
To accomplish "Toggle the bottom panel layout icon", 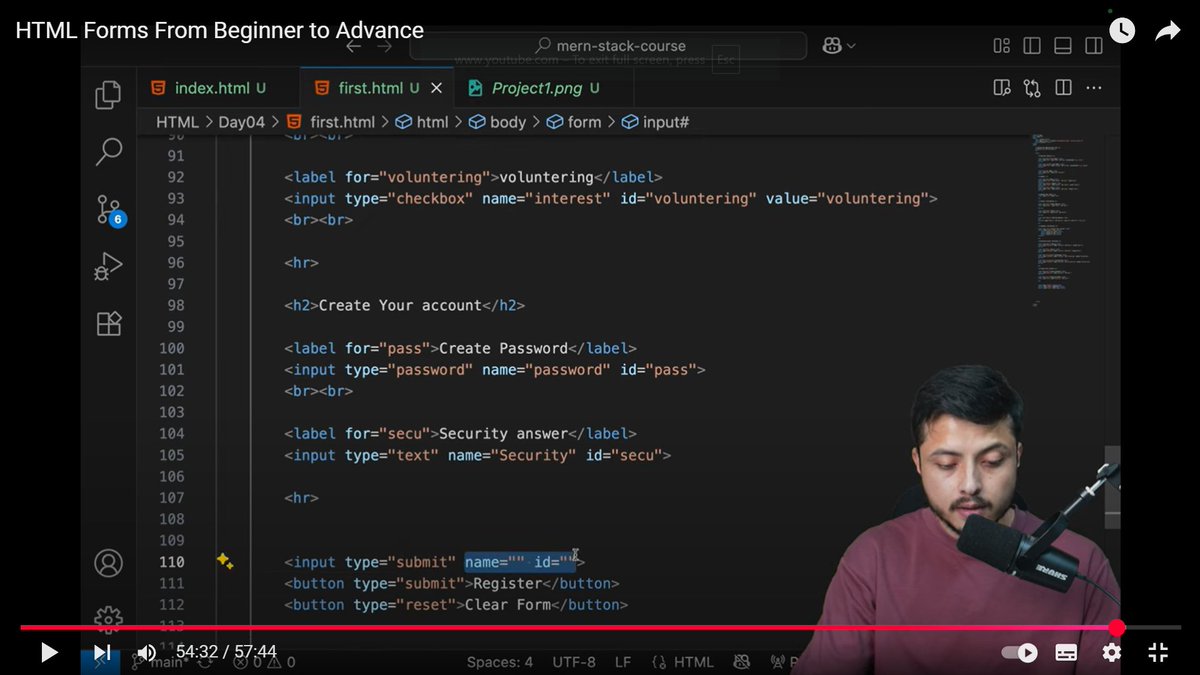I will [x=1063, y=46].
